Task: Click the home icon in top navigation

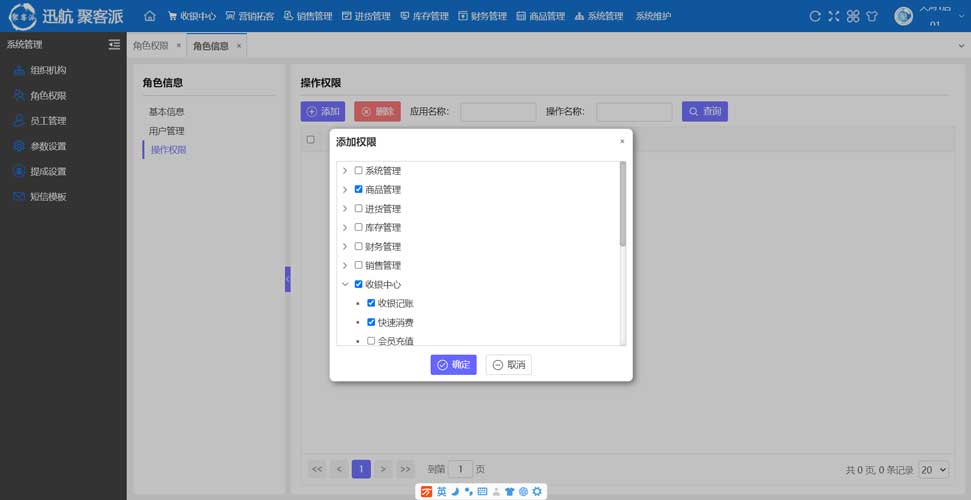Action: coord(150,16)
